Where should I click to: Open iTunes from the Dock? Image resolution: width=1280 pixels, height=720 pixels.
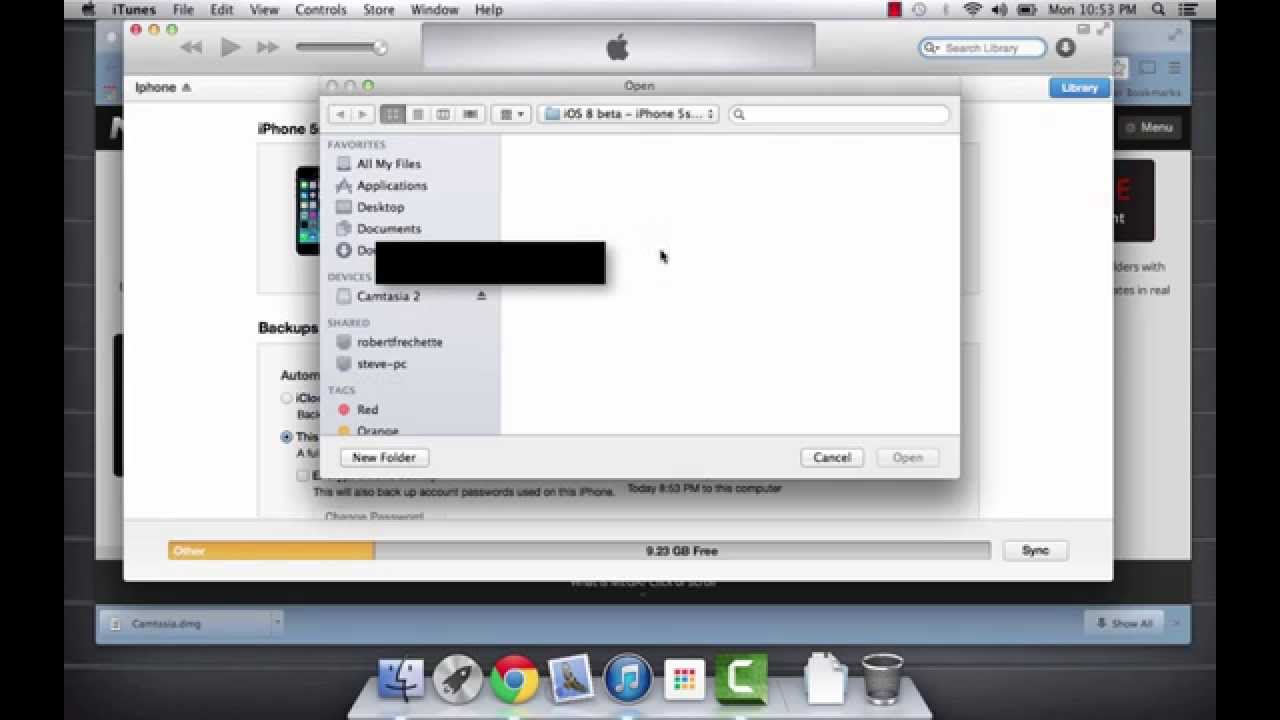coord(627,680)
